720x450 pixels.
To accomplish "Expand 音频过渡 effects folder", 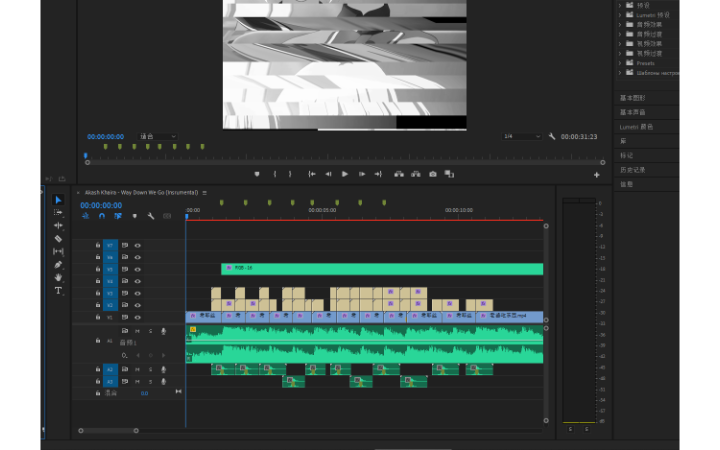I will 620,34.
